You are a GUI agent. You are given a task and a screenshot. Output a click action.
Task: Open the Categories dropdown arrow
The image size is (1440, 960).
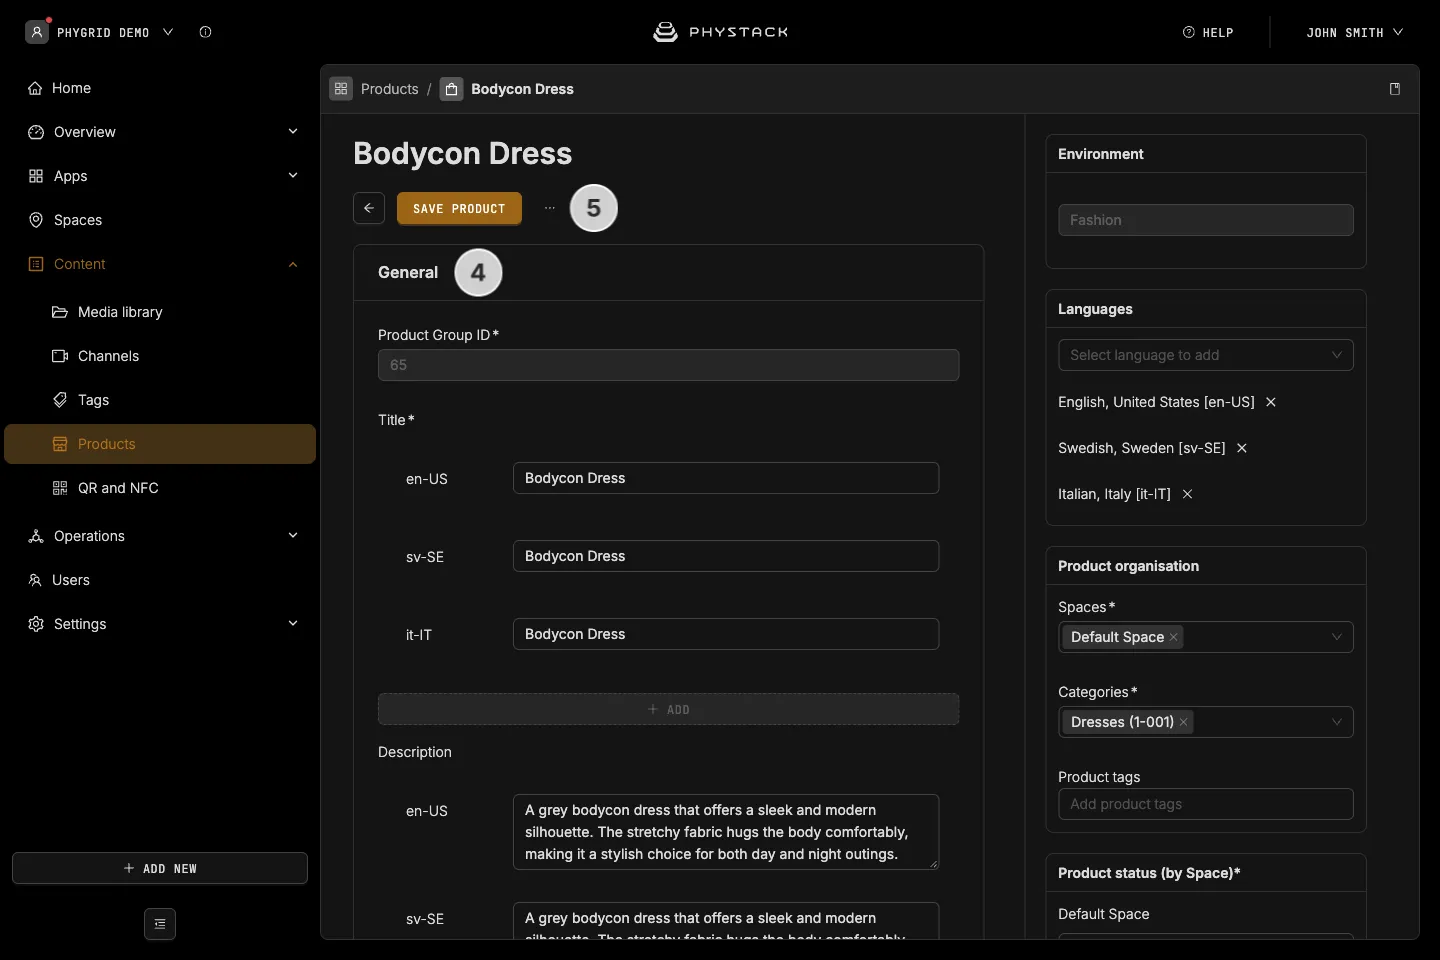coord(1337,722)
